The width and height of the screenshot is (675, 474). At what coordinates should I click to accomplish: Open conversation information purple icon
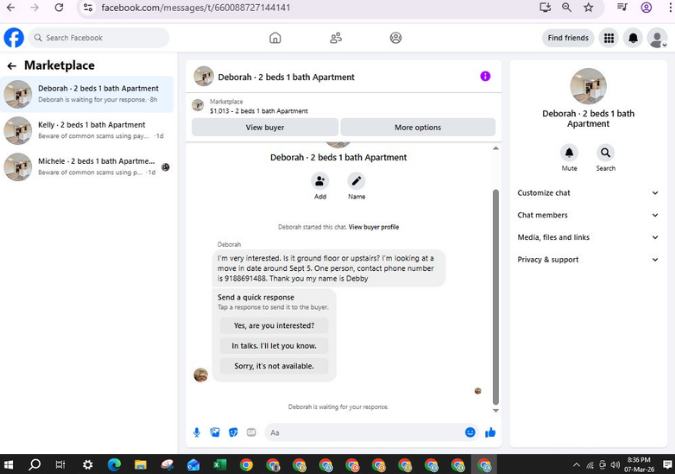tap(485, 76)
